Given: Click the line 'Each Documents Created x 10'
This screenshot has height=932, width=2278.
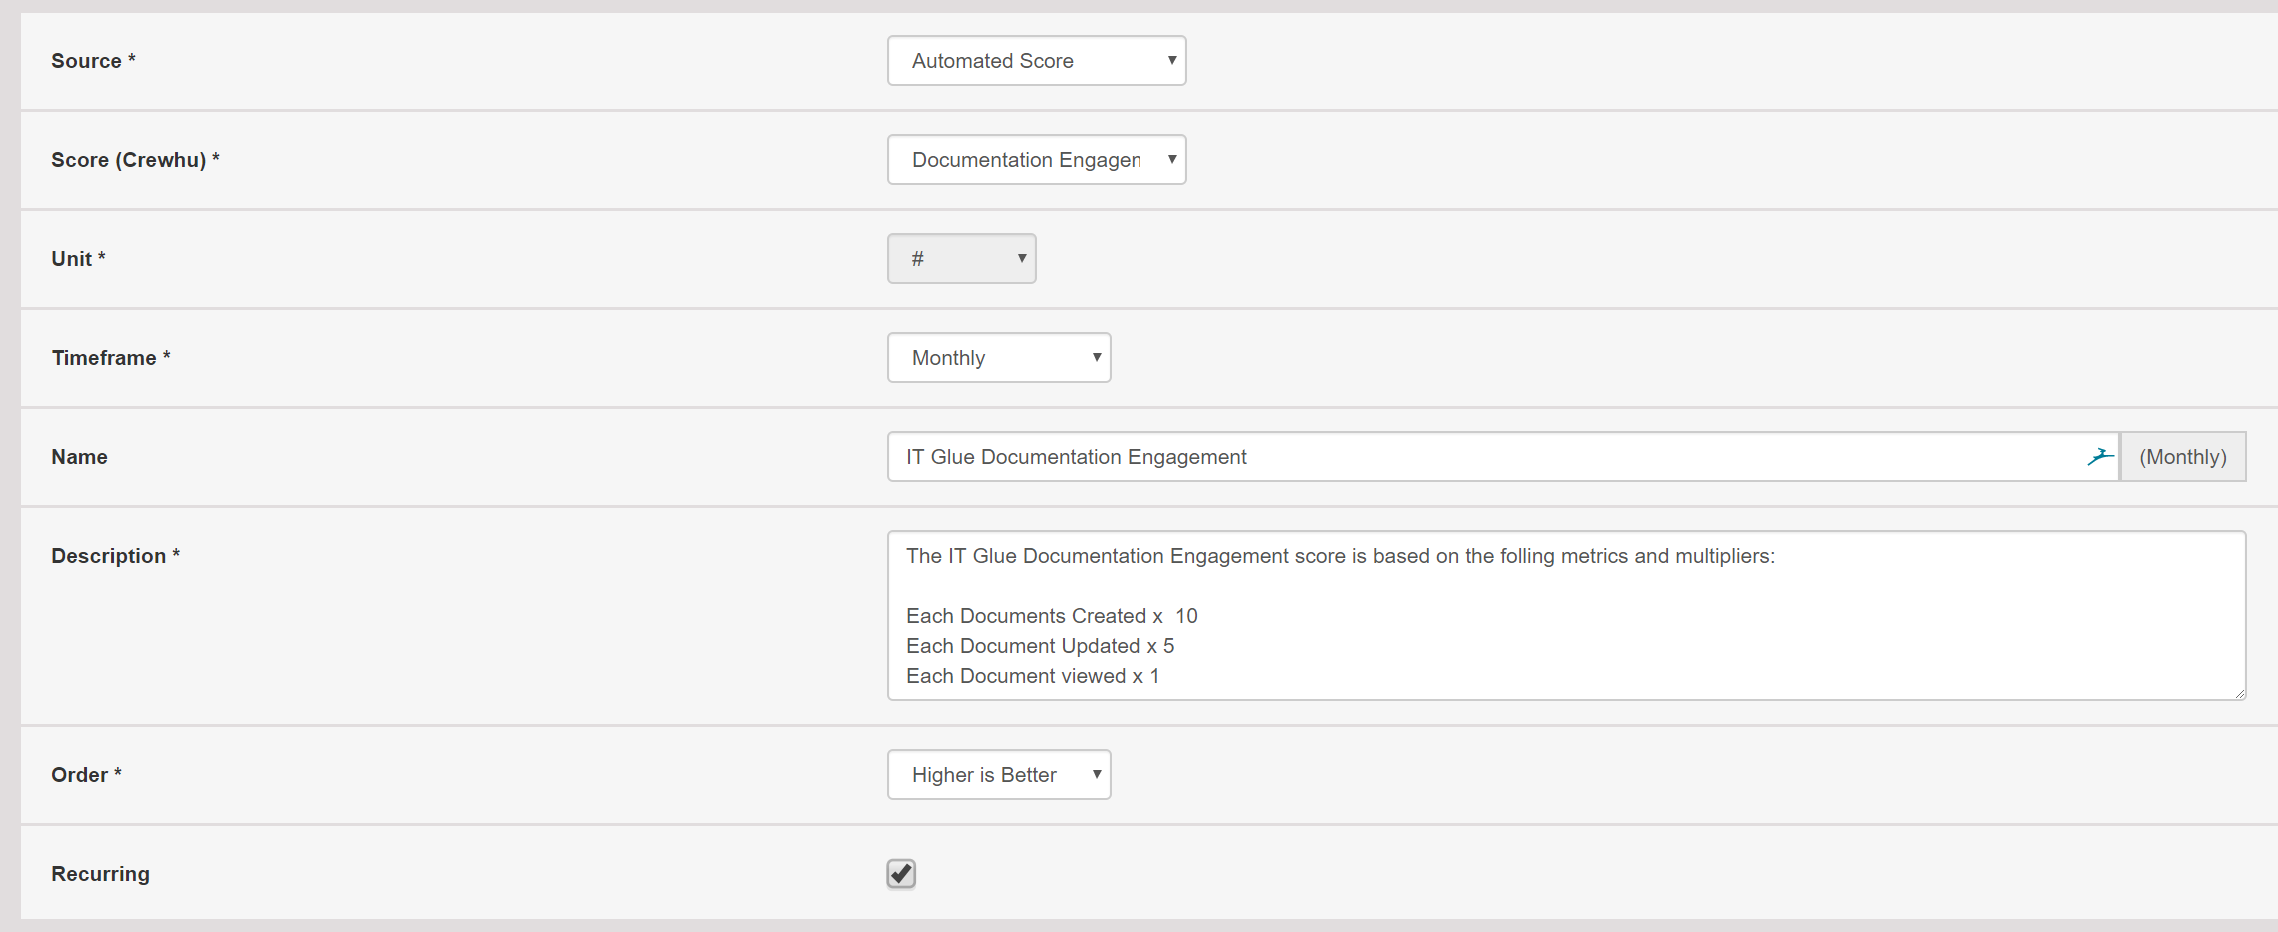Looking at the screenshot, I should click(1051, 616).
